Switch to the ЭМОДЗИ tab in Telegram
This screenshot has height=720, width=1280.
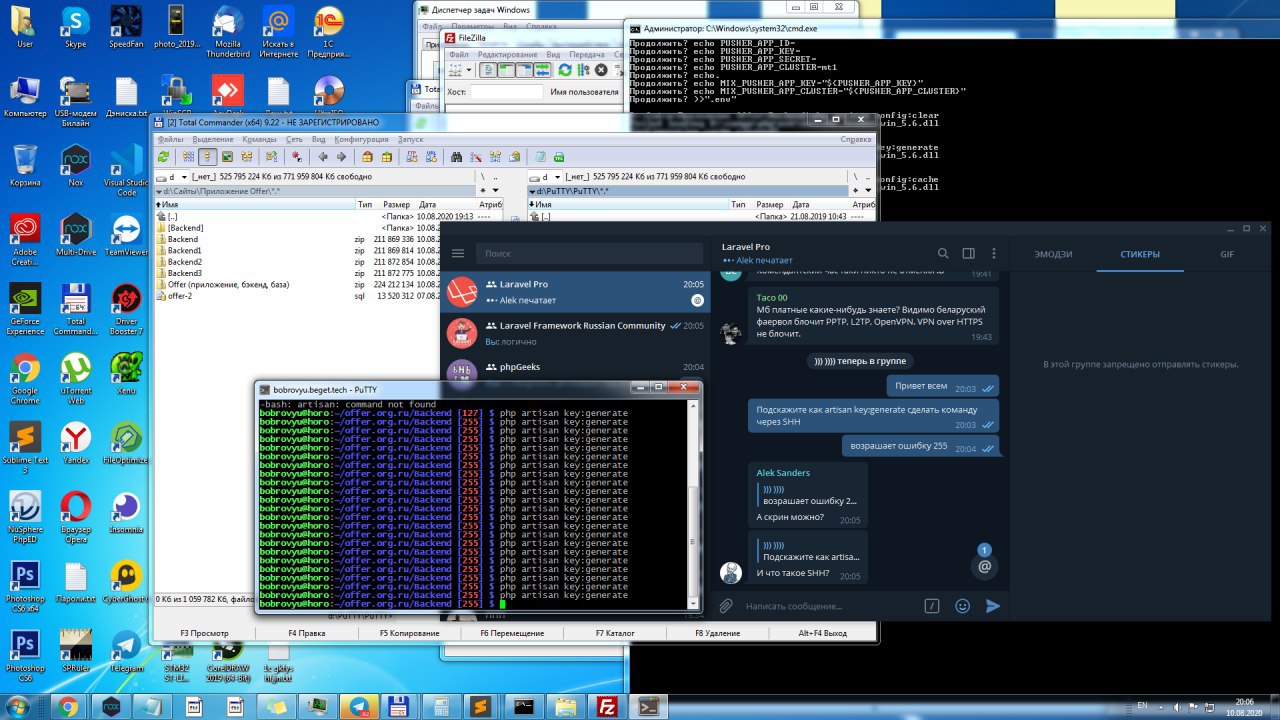point(1055,254)
